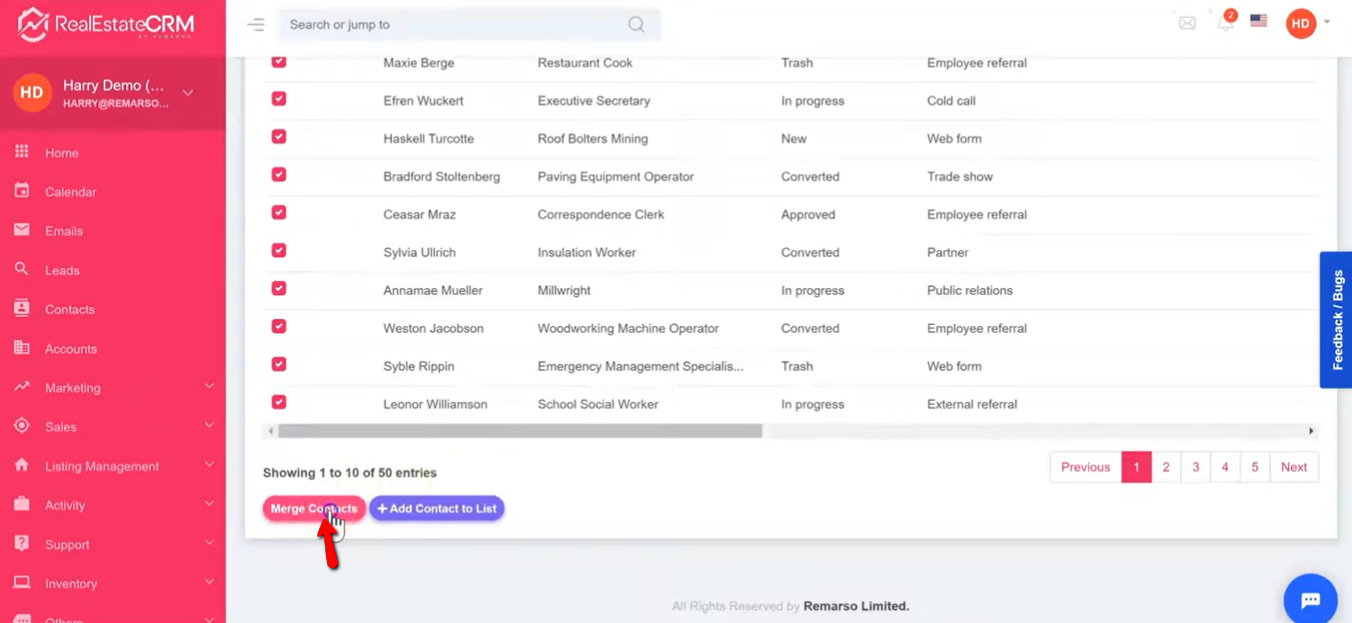
Task: Click the Calendar icon in sidebar
Action: click(22, 191)
